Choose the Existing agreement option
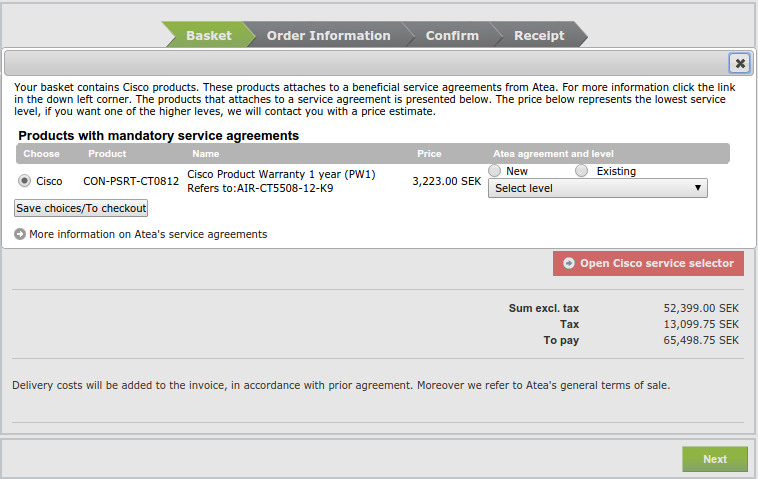The image size is (758, 479). pyautogui.click(x=582, y=171)
